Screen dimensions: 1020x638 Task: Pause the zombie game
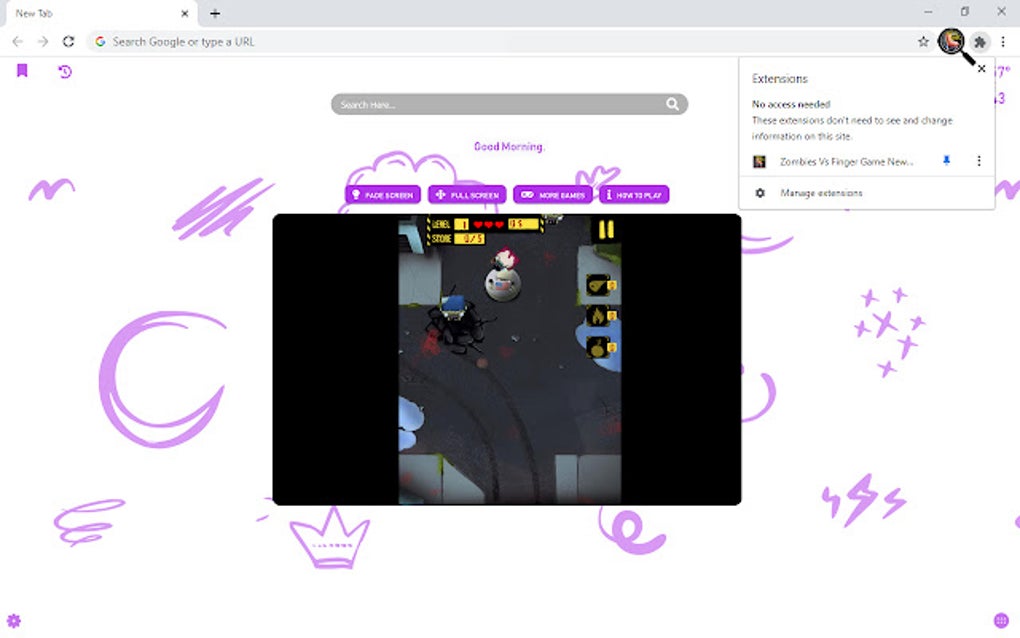(607, 230)
